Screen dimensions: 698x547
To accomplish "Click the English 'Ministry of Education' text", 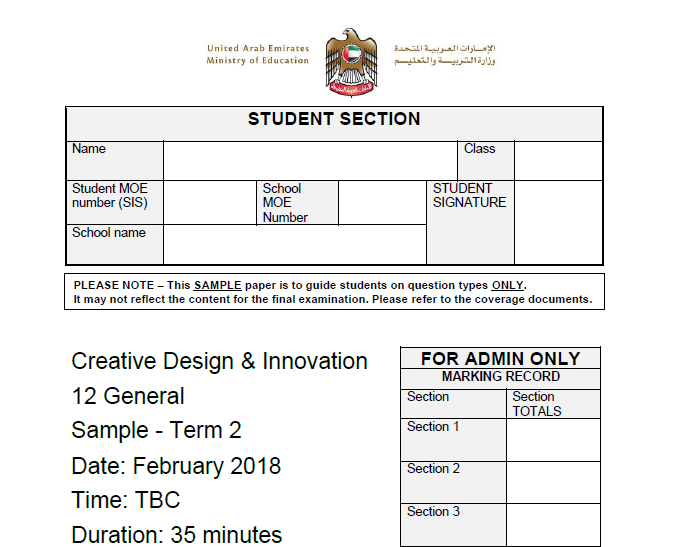I will coord(258,61).
